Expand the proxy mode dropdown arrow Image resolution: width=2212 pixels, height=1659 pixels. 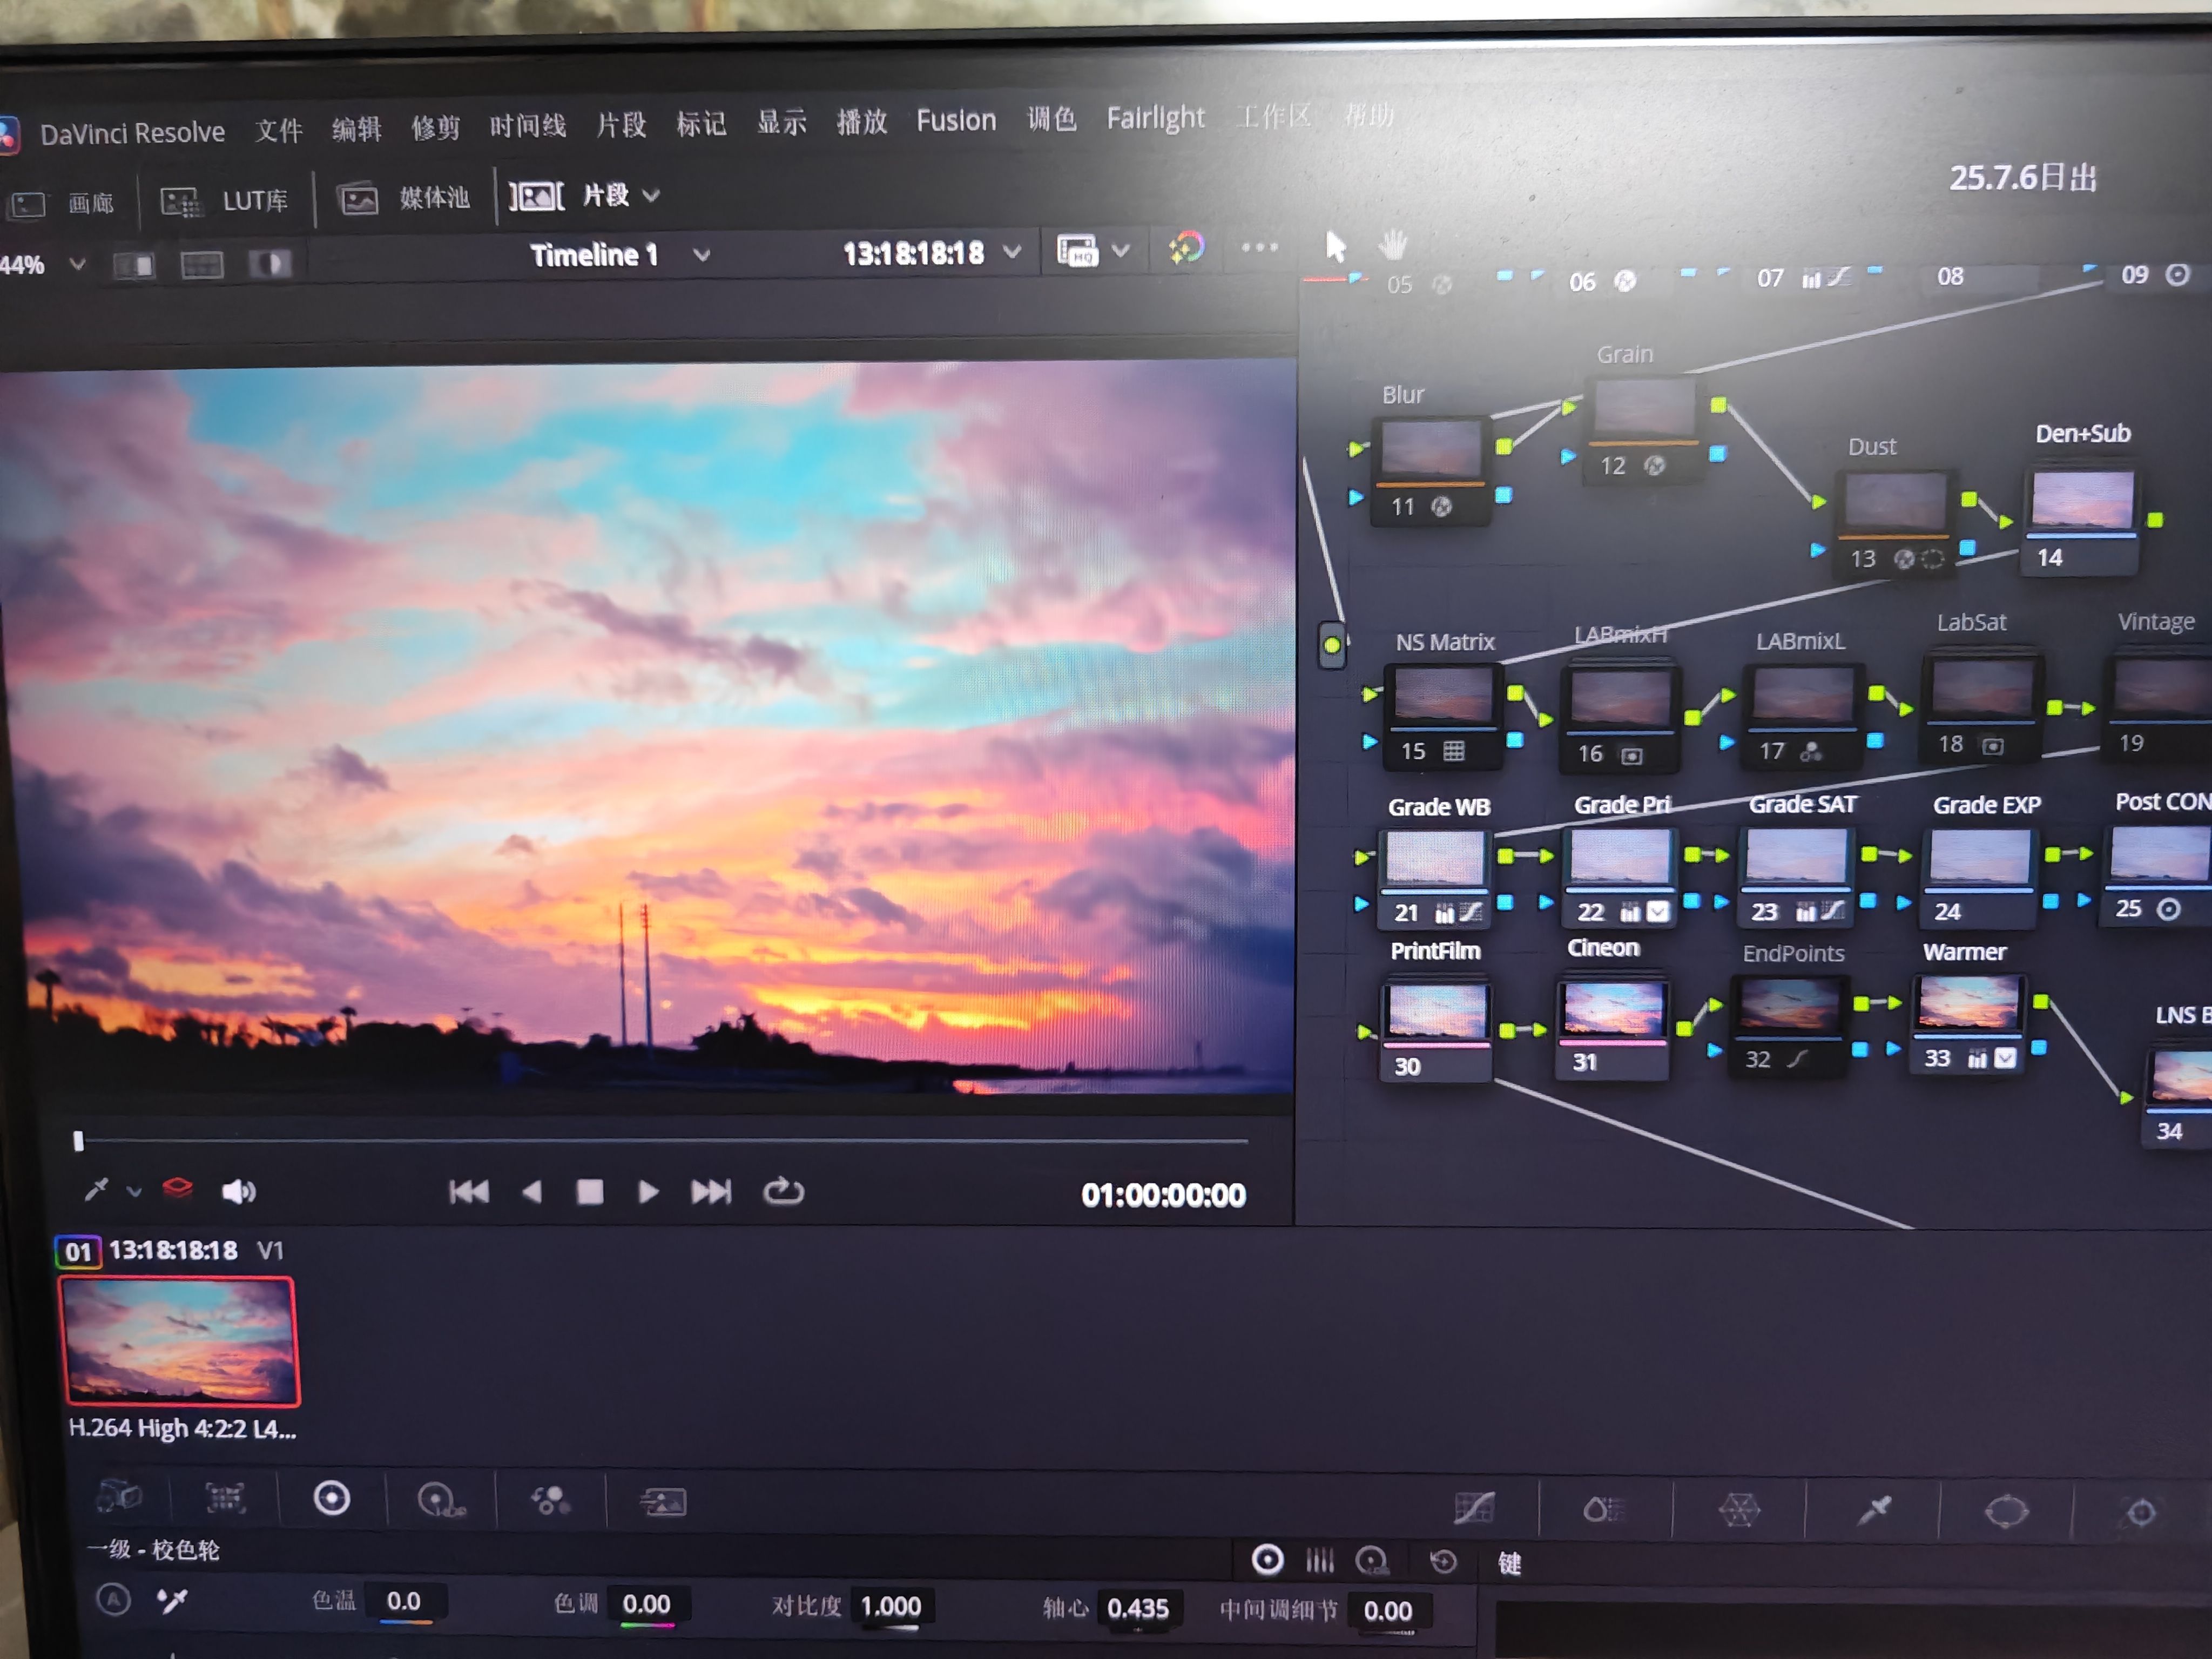(1121, 250)
